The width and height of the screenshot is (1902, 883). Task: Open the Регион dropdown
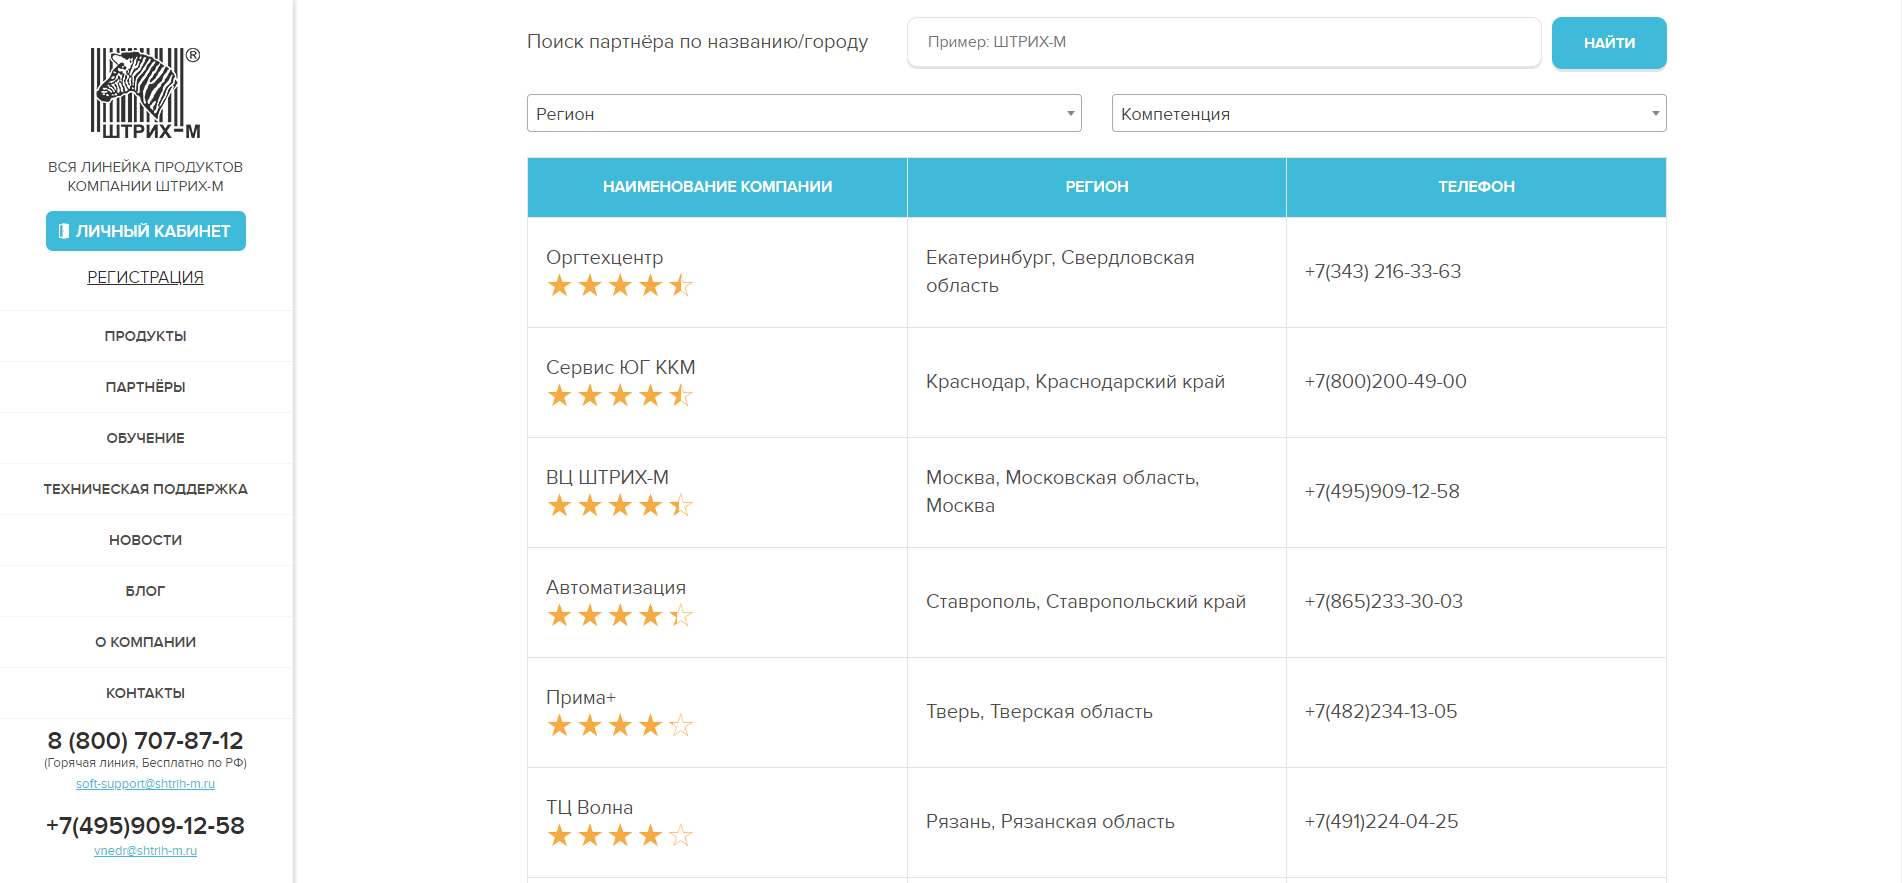(x=804, y=113)
